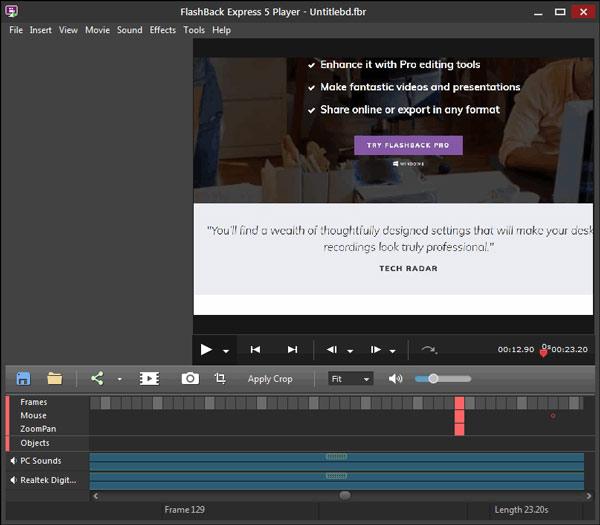Click the volume slider handle

433,379
